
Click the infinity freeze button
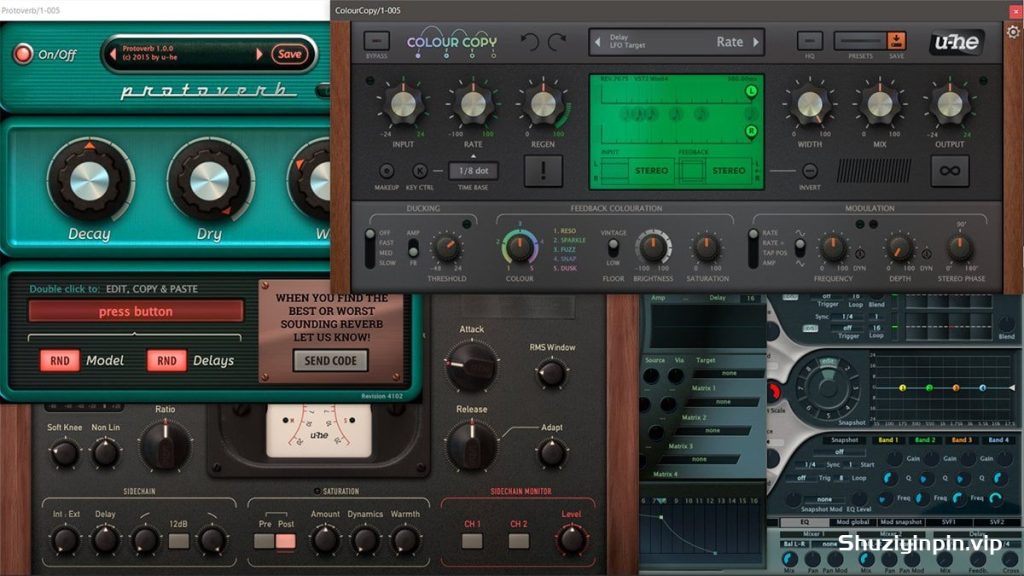pos(950,171)
